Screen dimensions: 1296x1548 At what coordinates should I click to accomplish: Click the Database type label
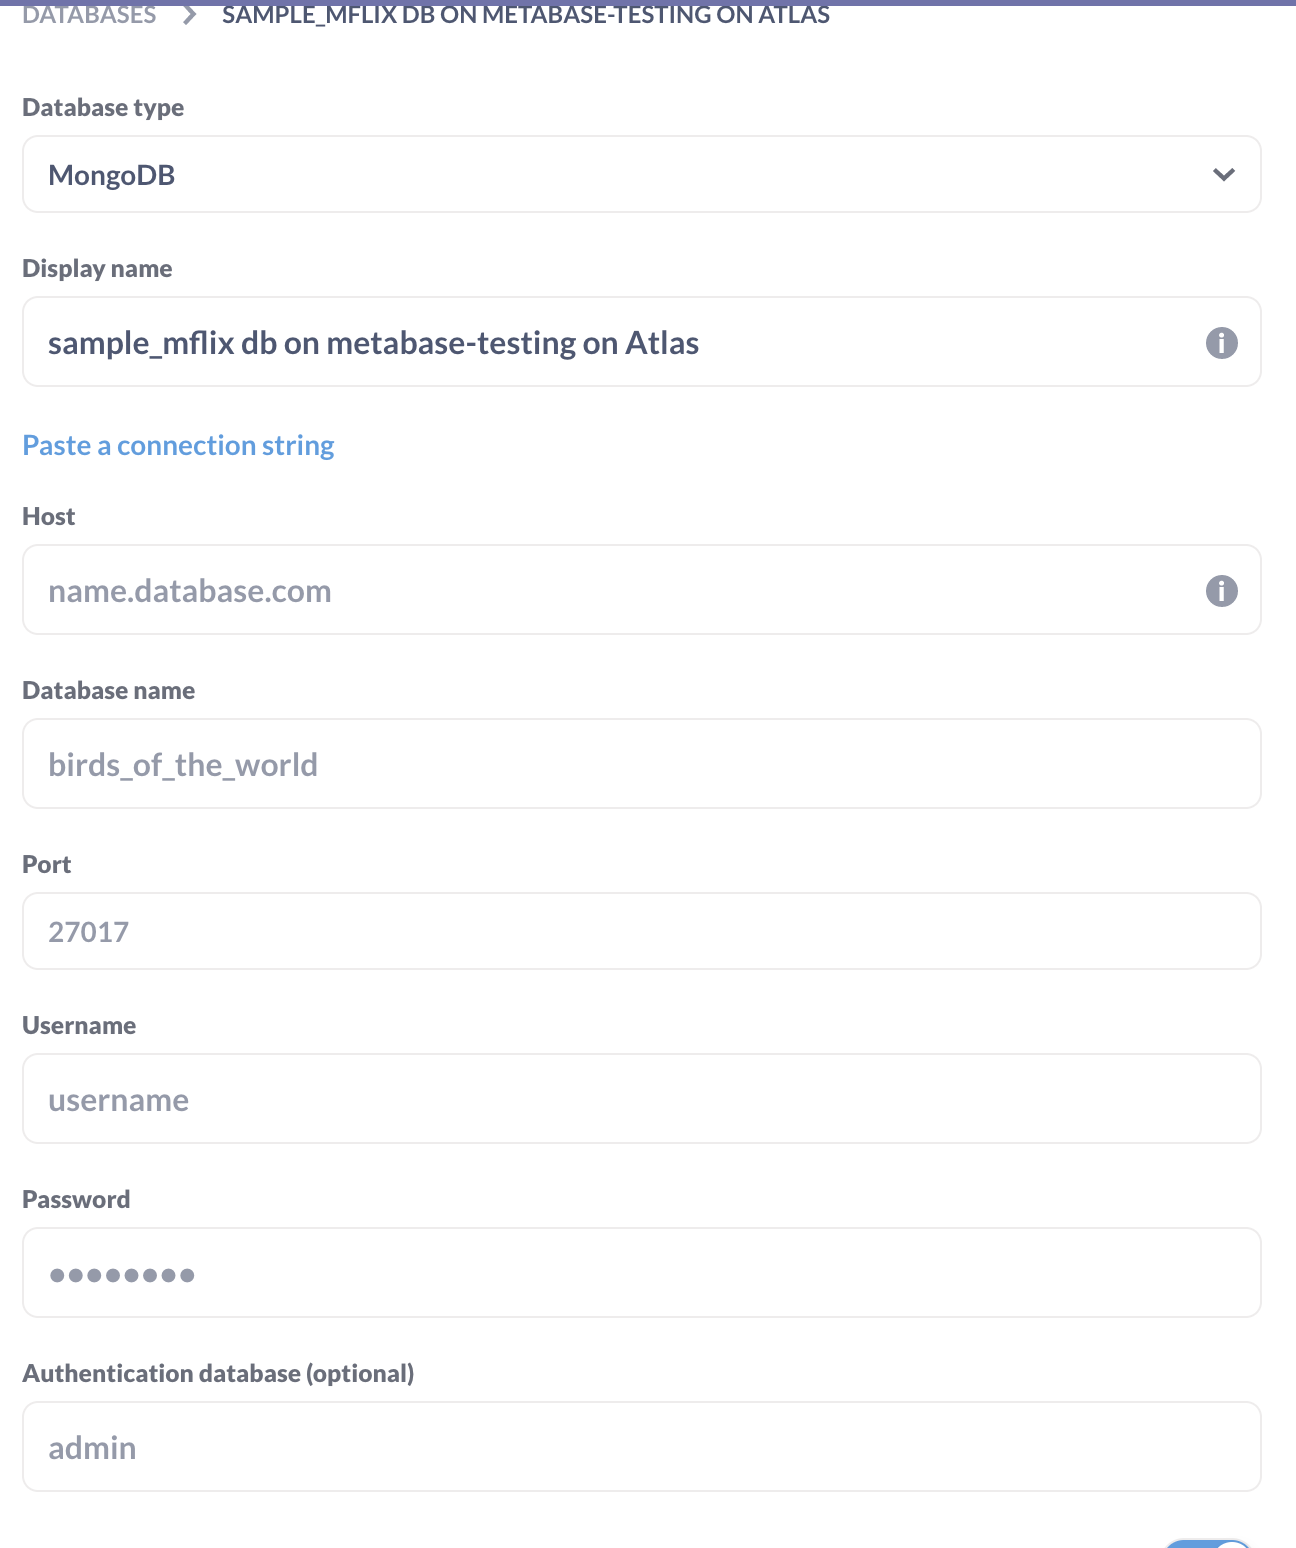tap(103, 107)
